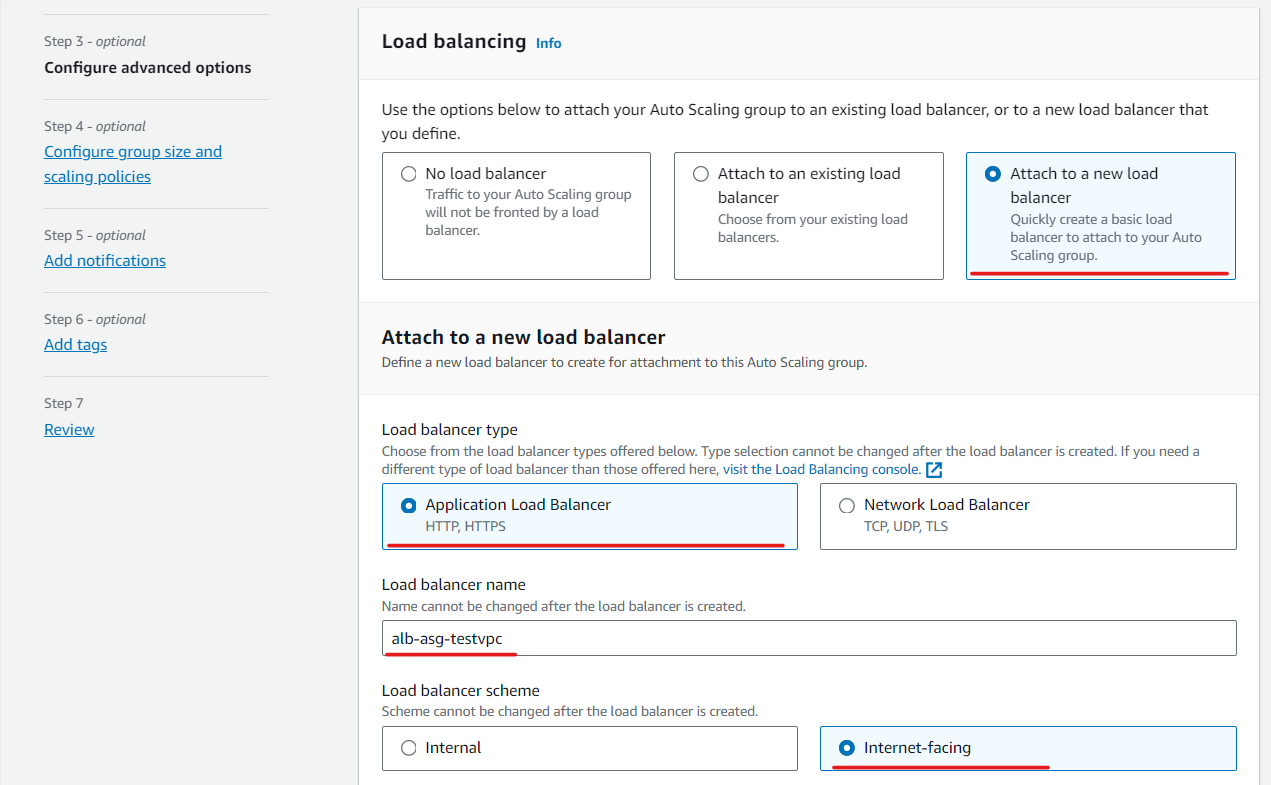Click the 'Load balancer name' label
Screen dimensions: 1271x785
(454, 585)
